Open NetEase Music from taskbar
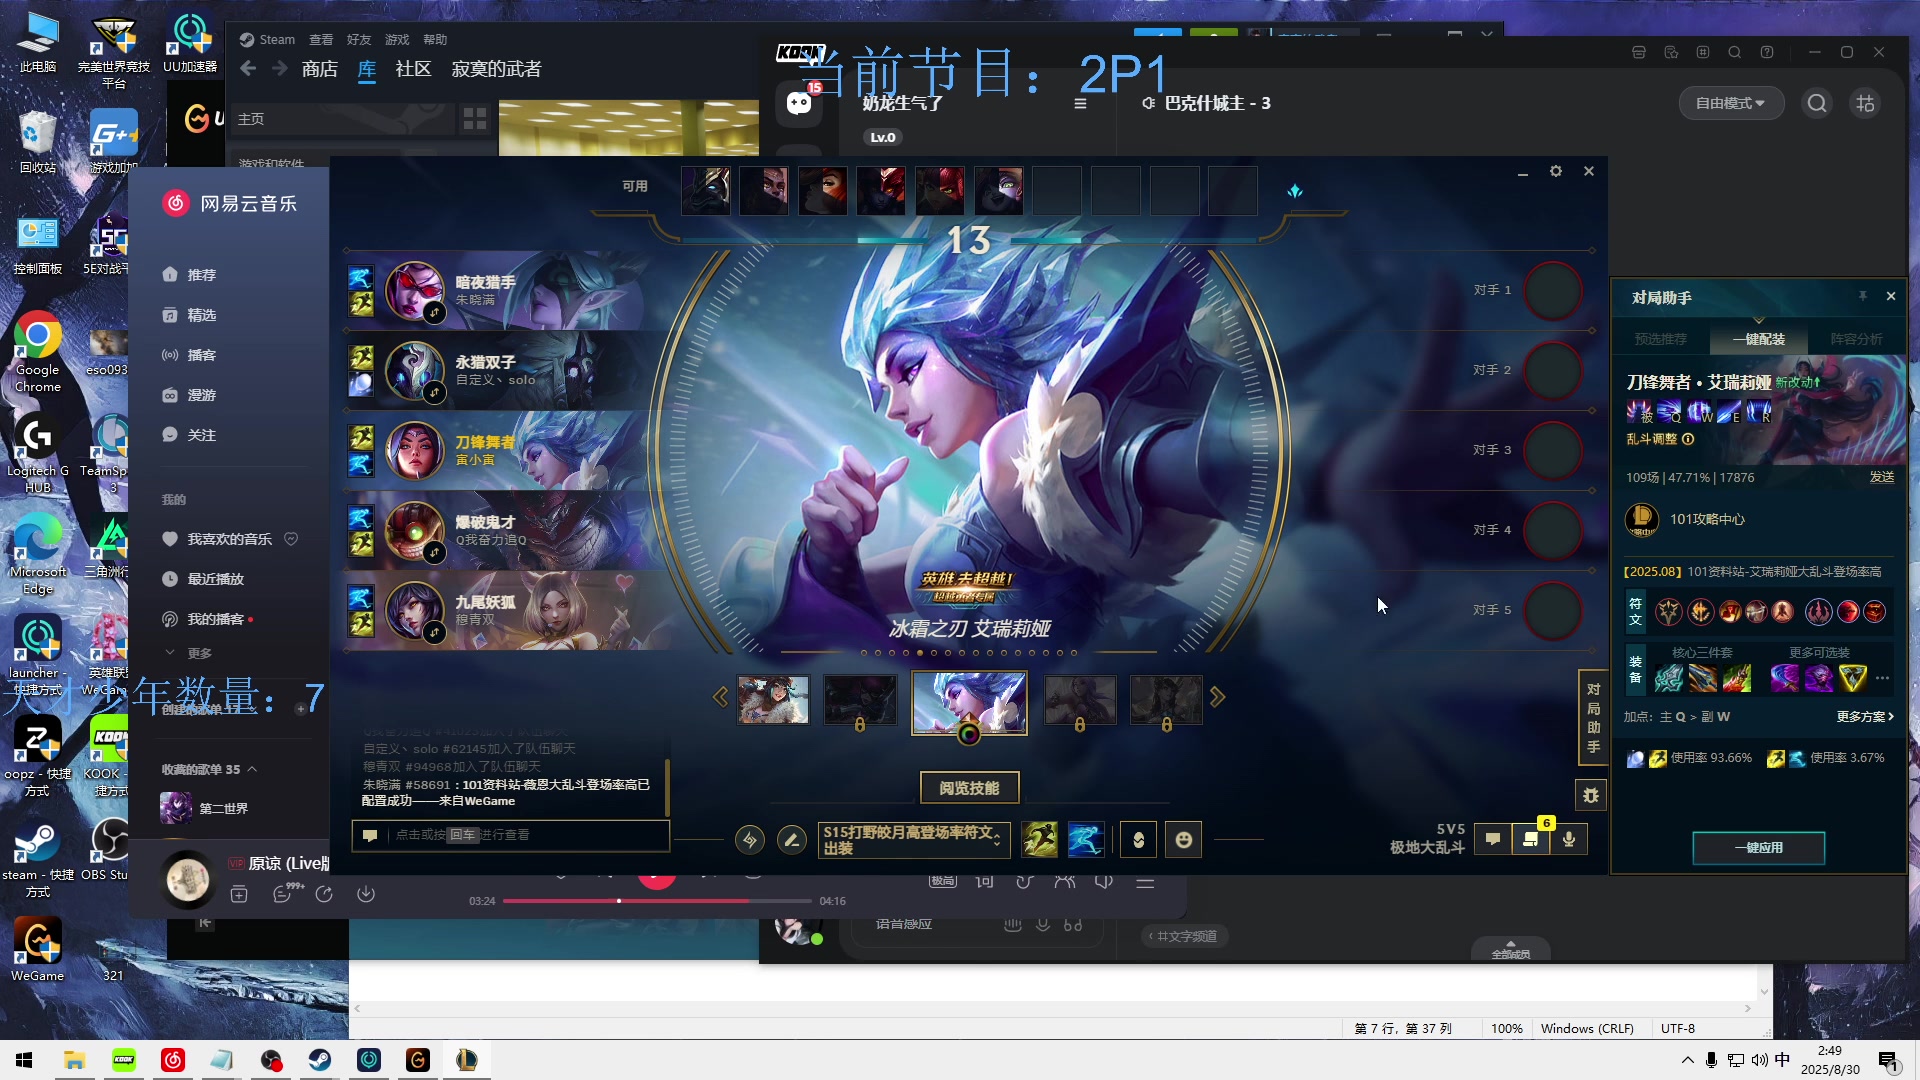Image resolution: width=1920 pixels, height=1080 pixels. [x=172, y=1060]
